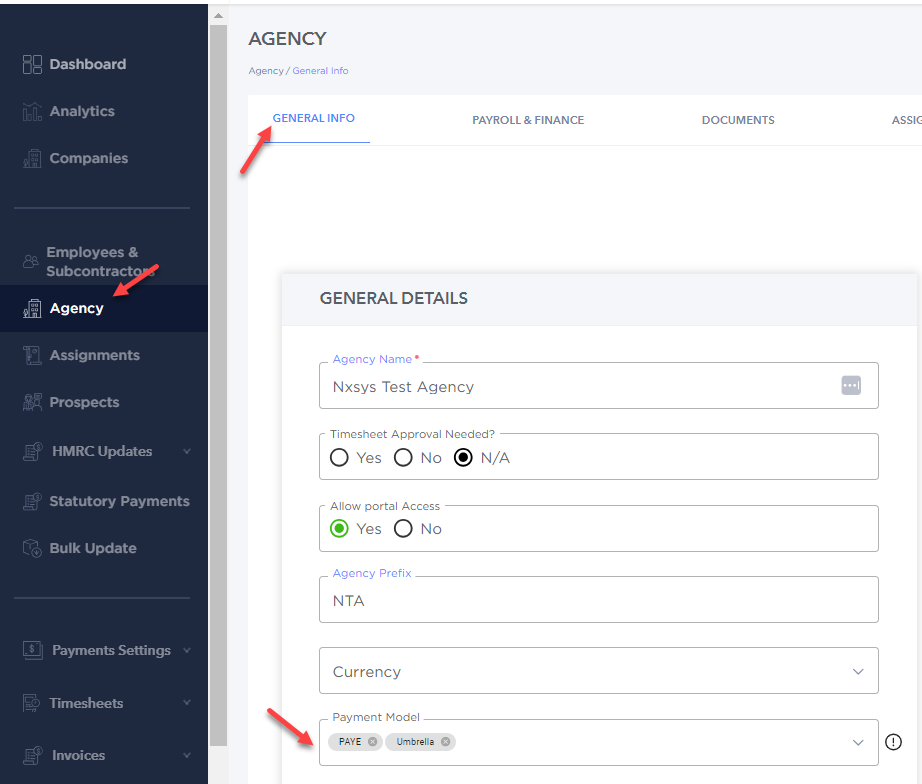This screenshot has height=784, width=922.
Task: Open the Dashboard sidebar icon
Action: (x=32, y=64)
